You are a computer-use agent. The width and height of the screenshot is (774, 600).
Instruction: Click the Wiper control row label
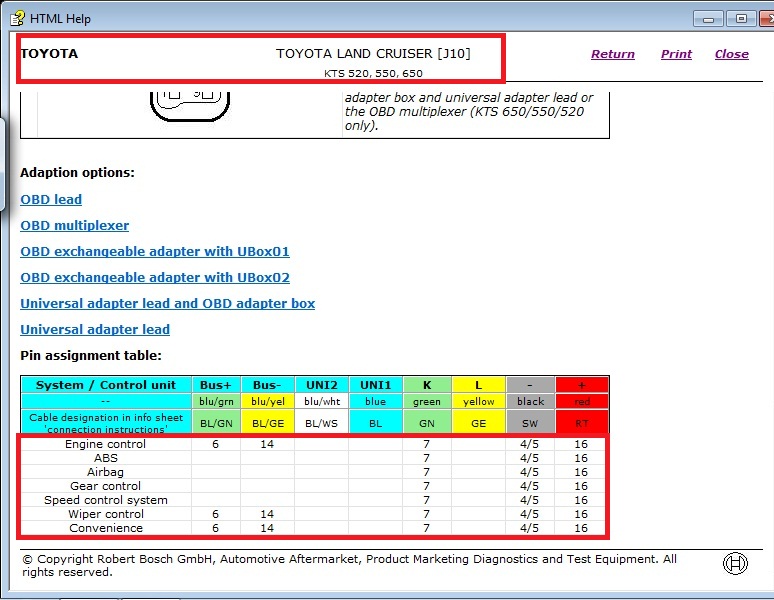click(x=105, y=514)
